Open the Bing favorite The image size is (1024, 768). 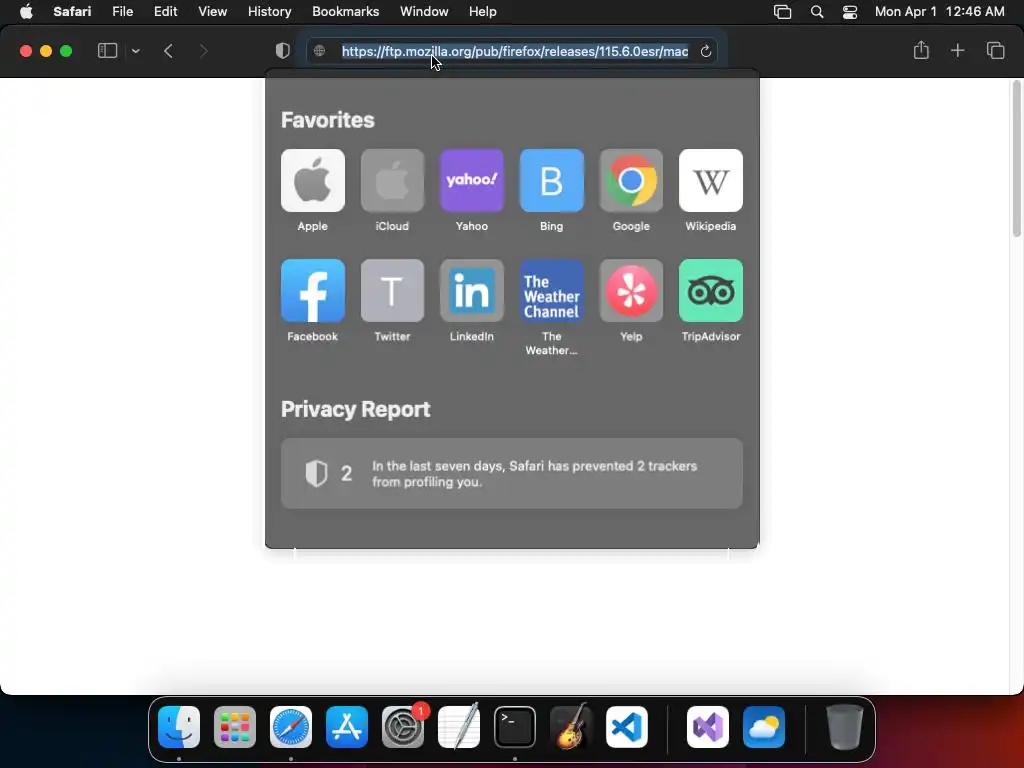[551, 180]
